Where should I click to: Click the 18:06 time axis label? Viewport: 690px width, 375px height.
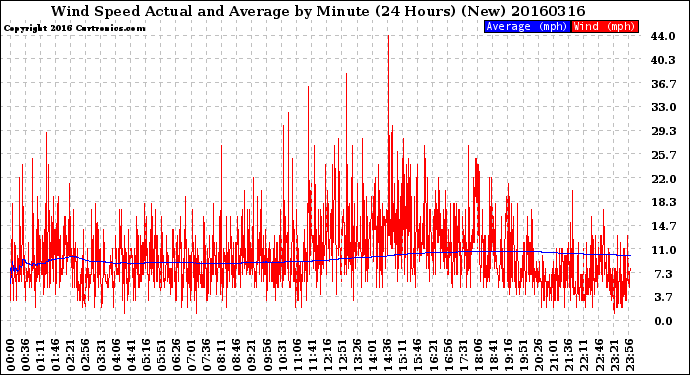tap(479, 355)
